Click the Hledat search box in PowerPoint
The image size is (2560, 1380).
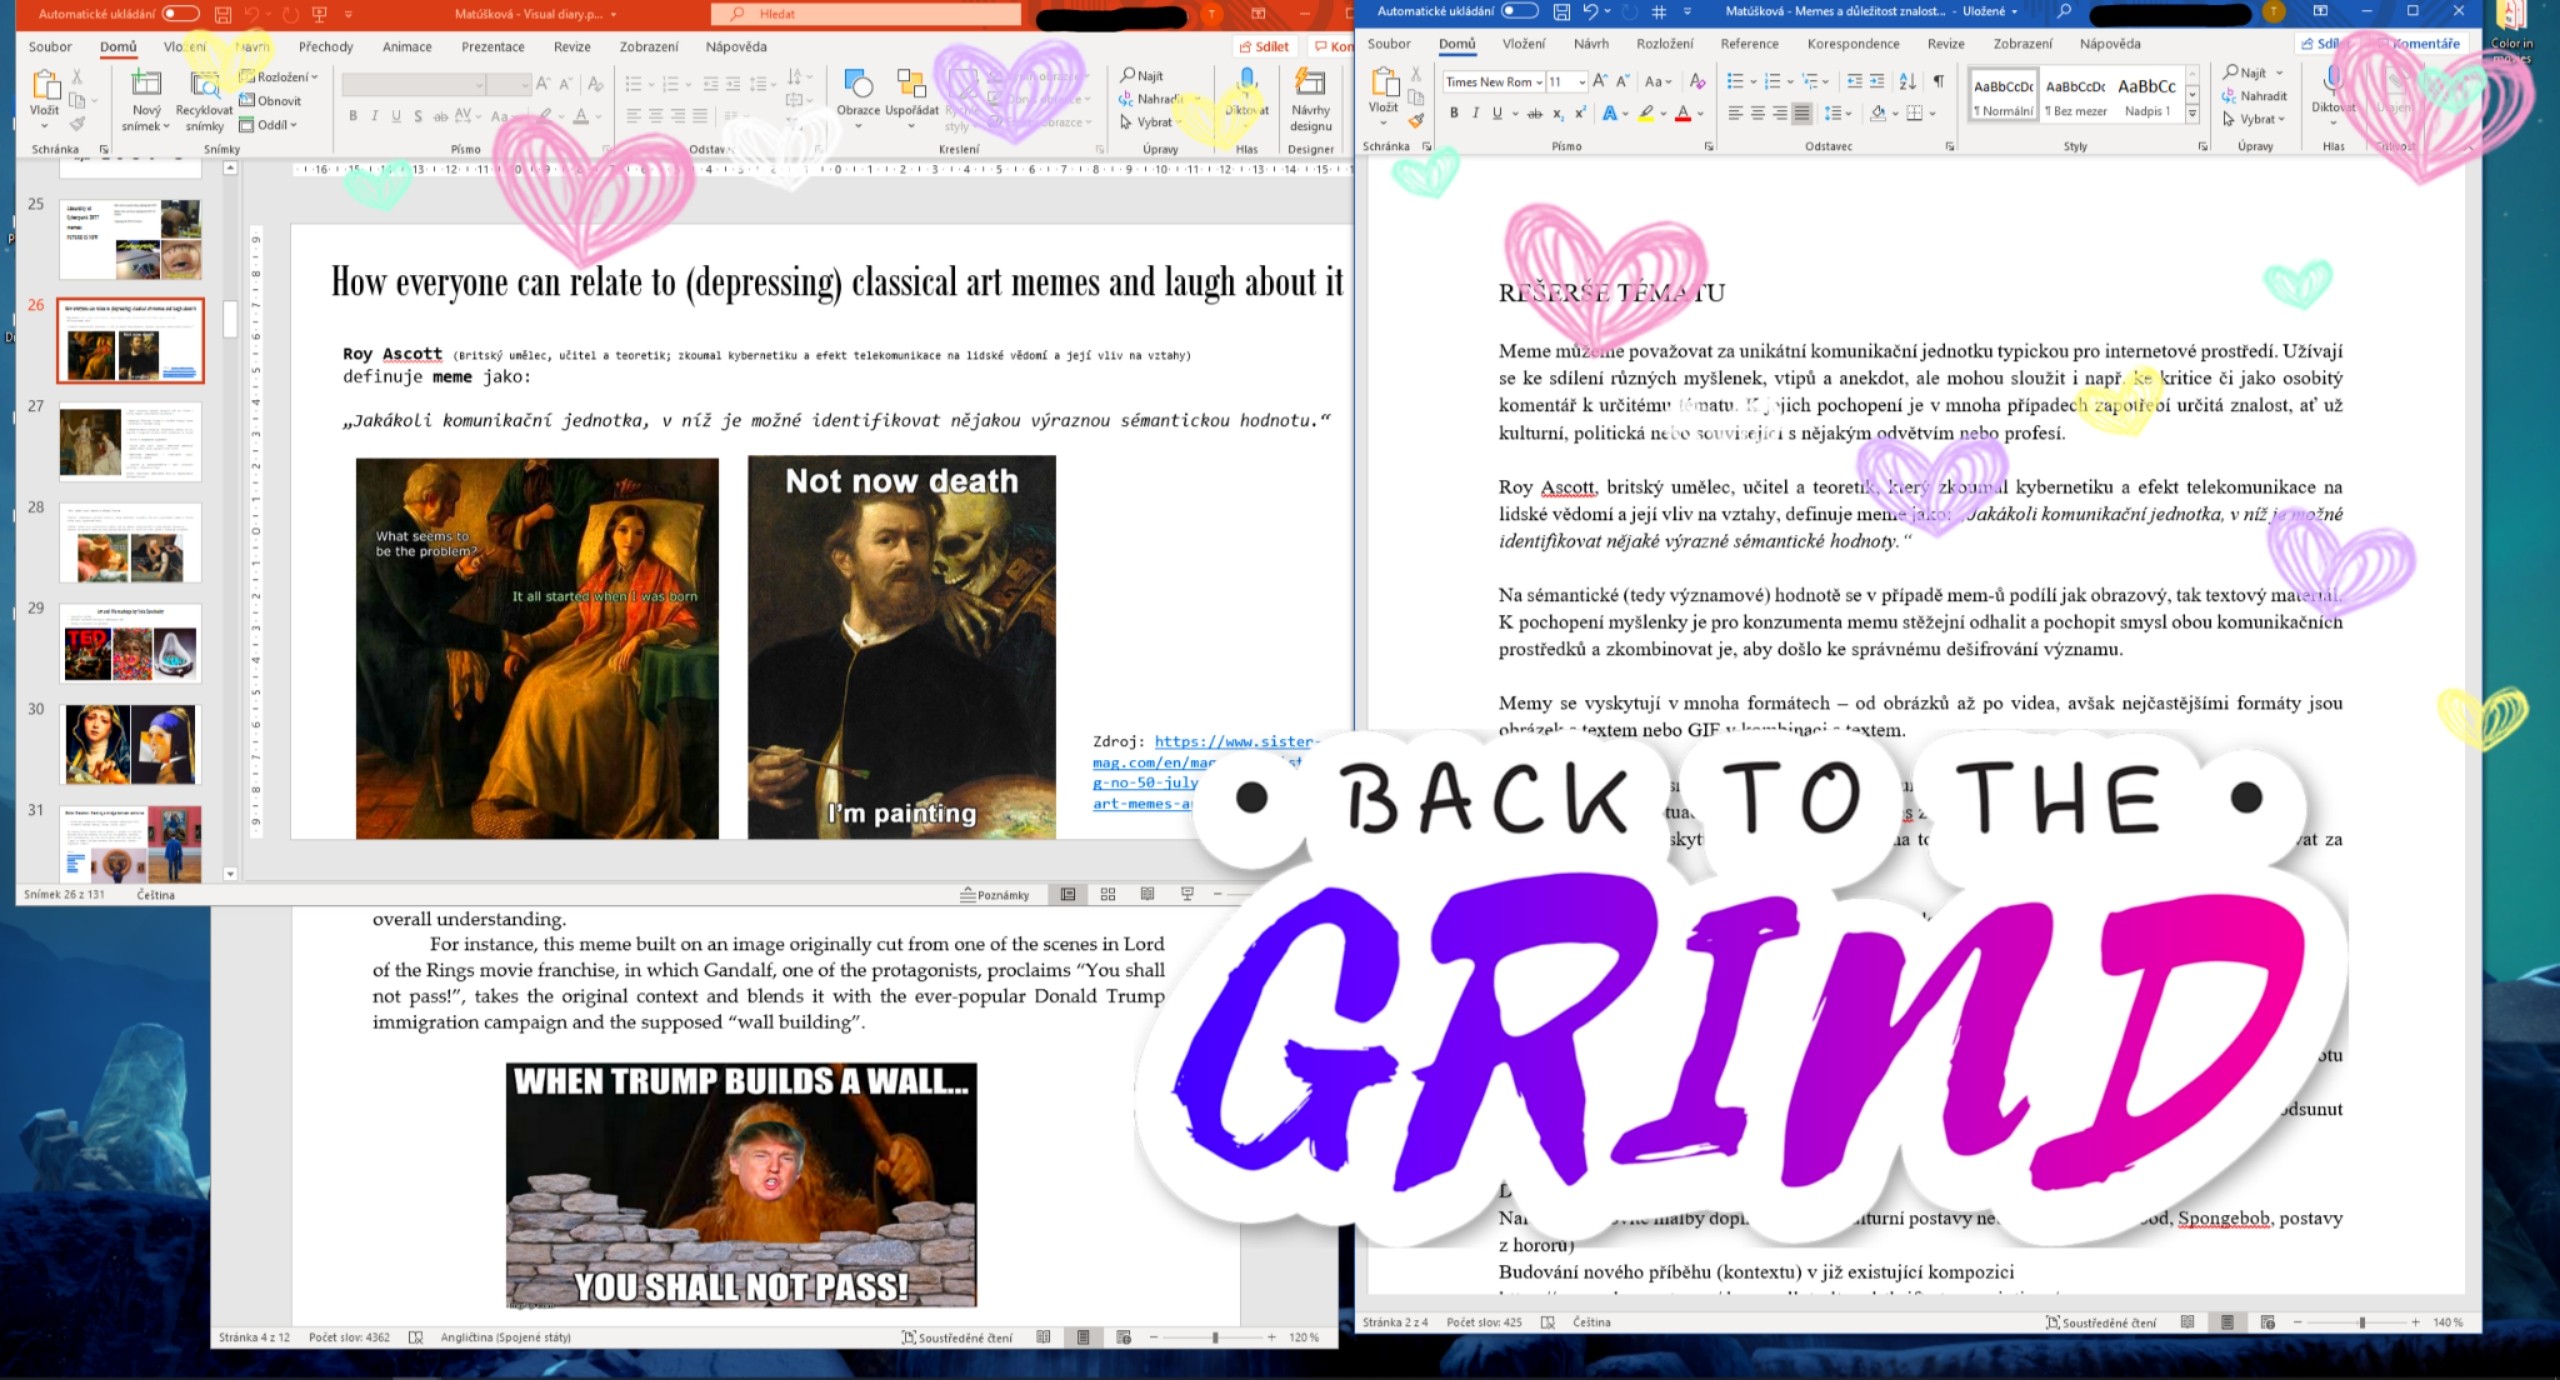866,14
